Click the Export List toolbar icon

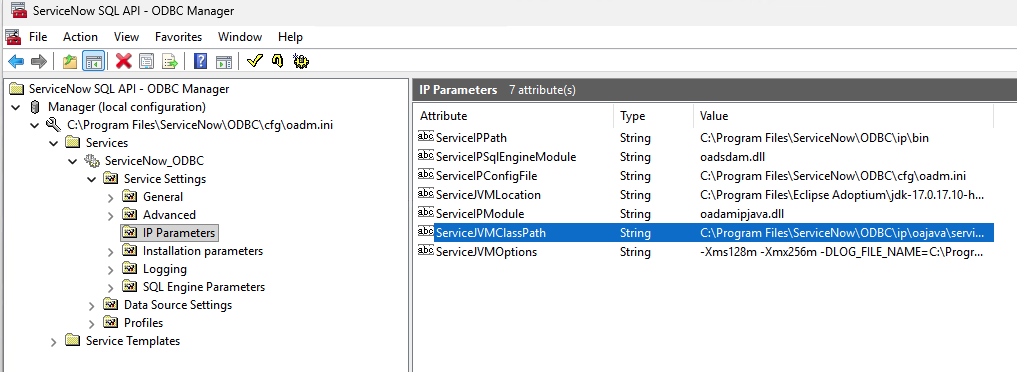(x=170, y=62)
